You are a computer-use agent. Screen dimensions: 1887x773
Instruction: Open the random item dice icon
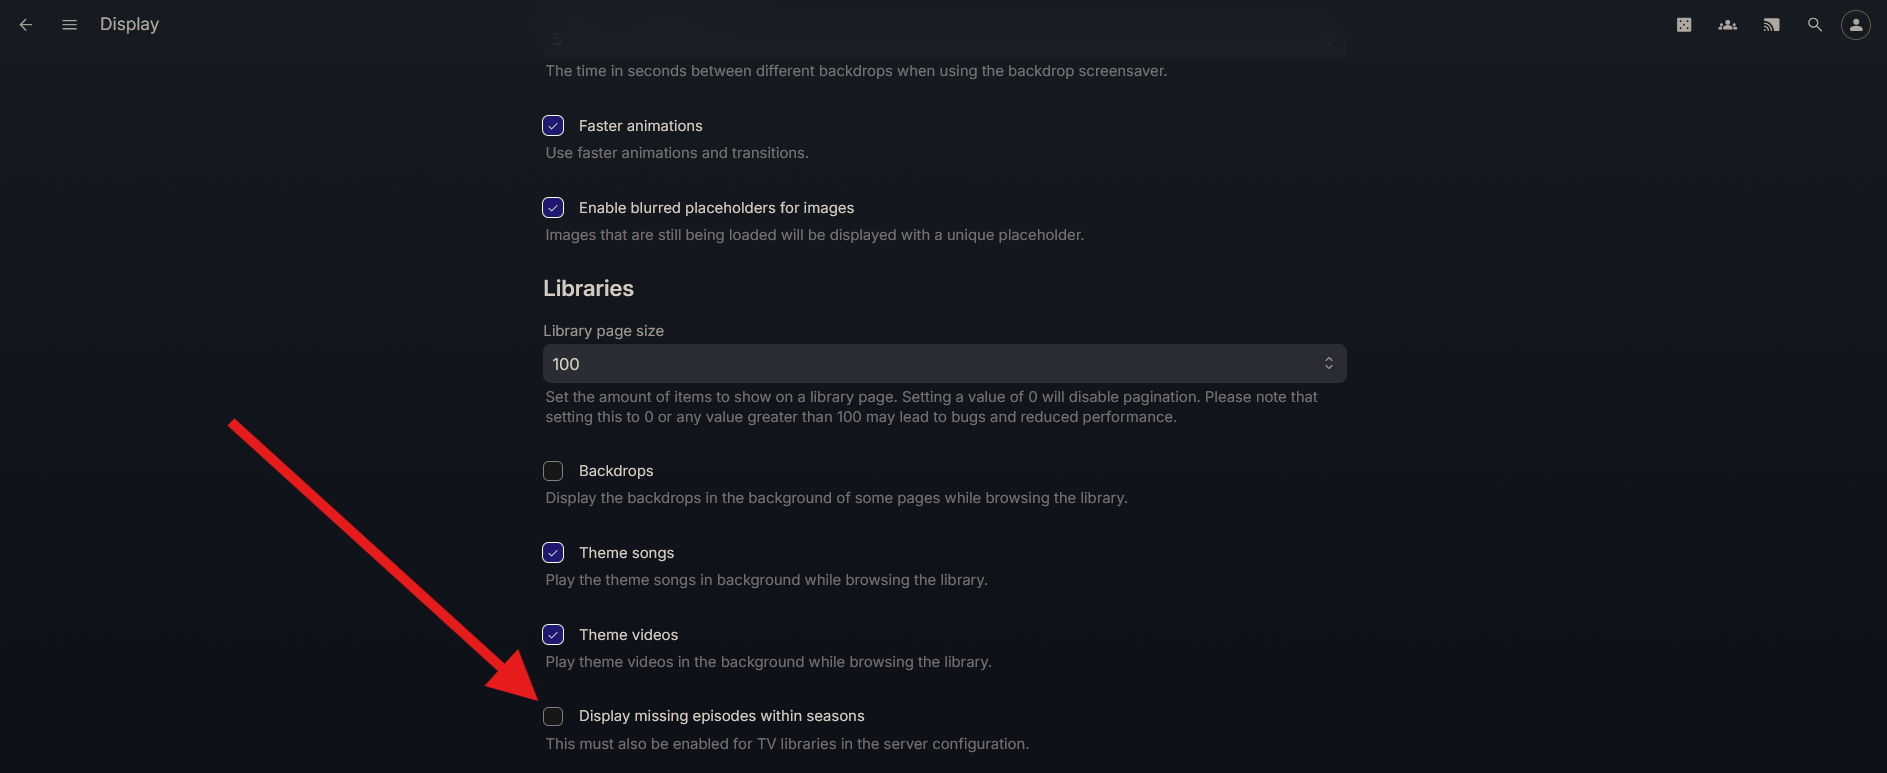[1683, 24]
